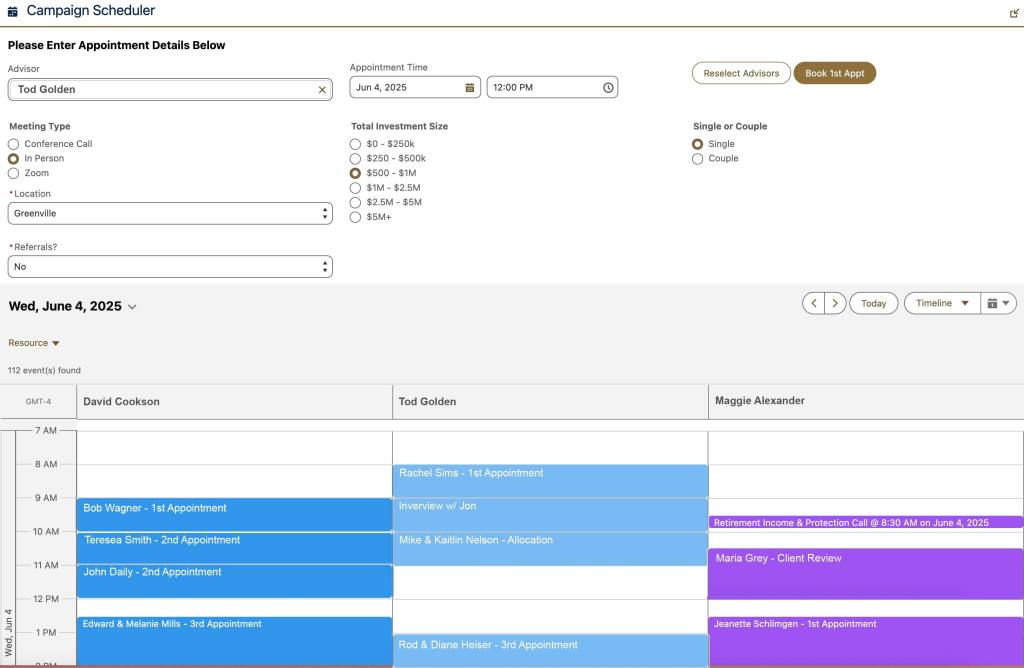Click the Reselect Advisors button
Image resolution: width=1024 pixels, height=668 pixels.
(x=741, y=73)
